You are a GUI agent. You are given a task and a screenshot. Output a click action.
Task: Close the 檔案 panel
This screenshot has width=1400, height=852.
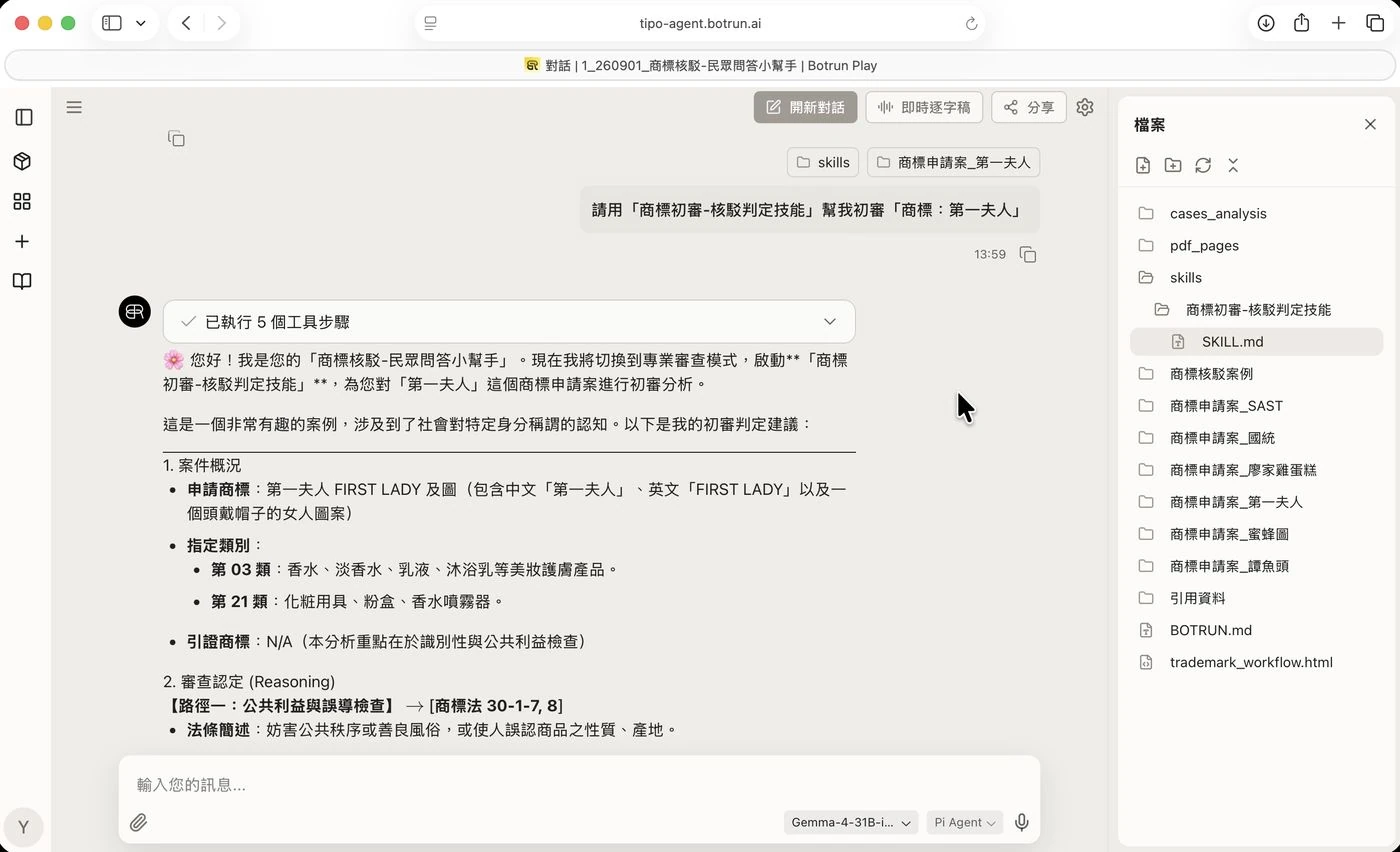tap(1370, 124)
